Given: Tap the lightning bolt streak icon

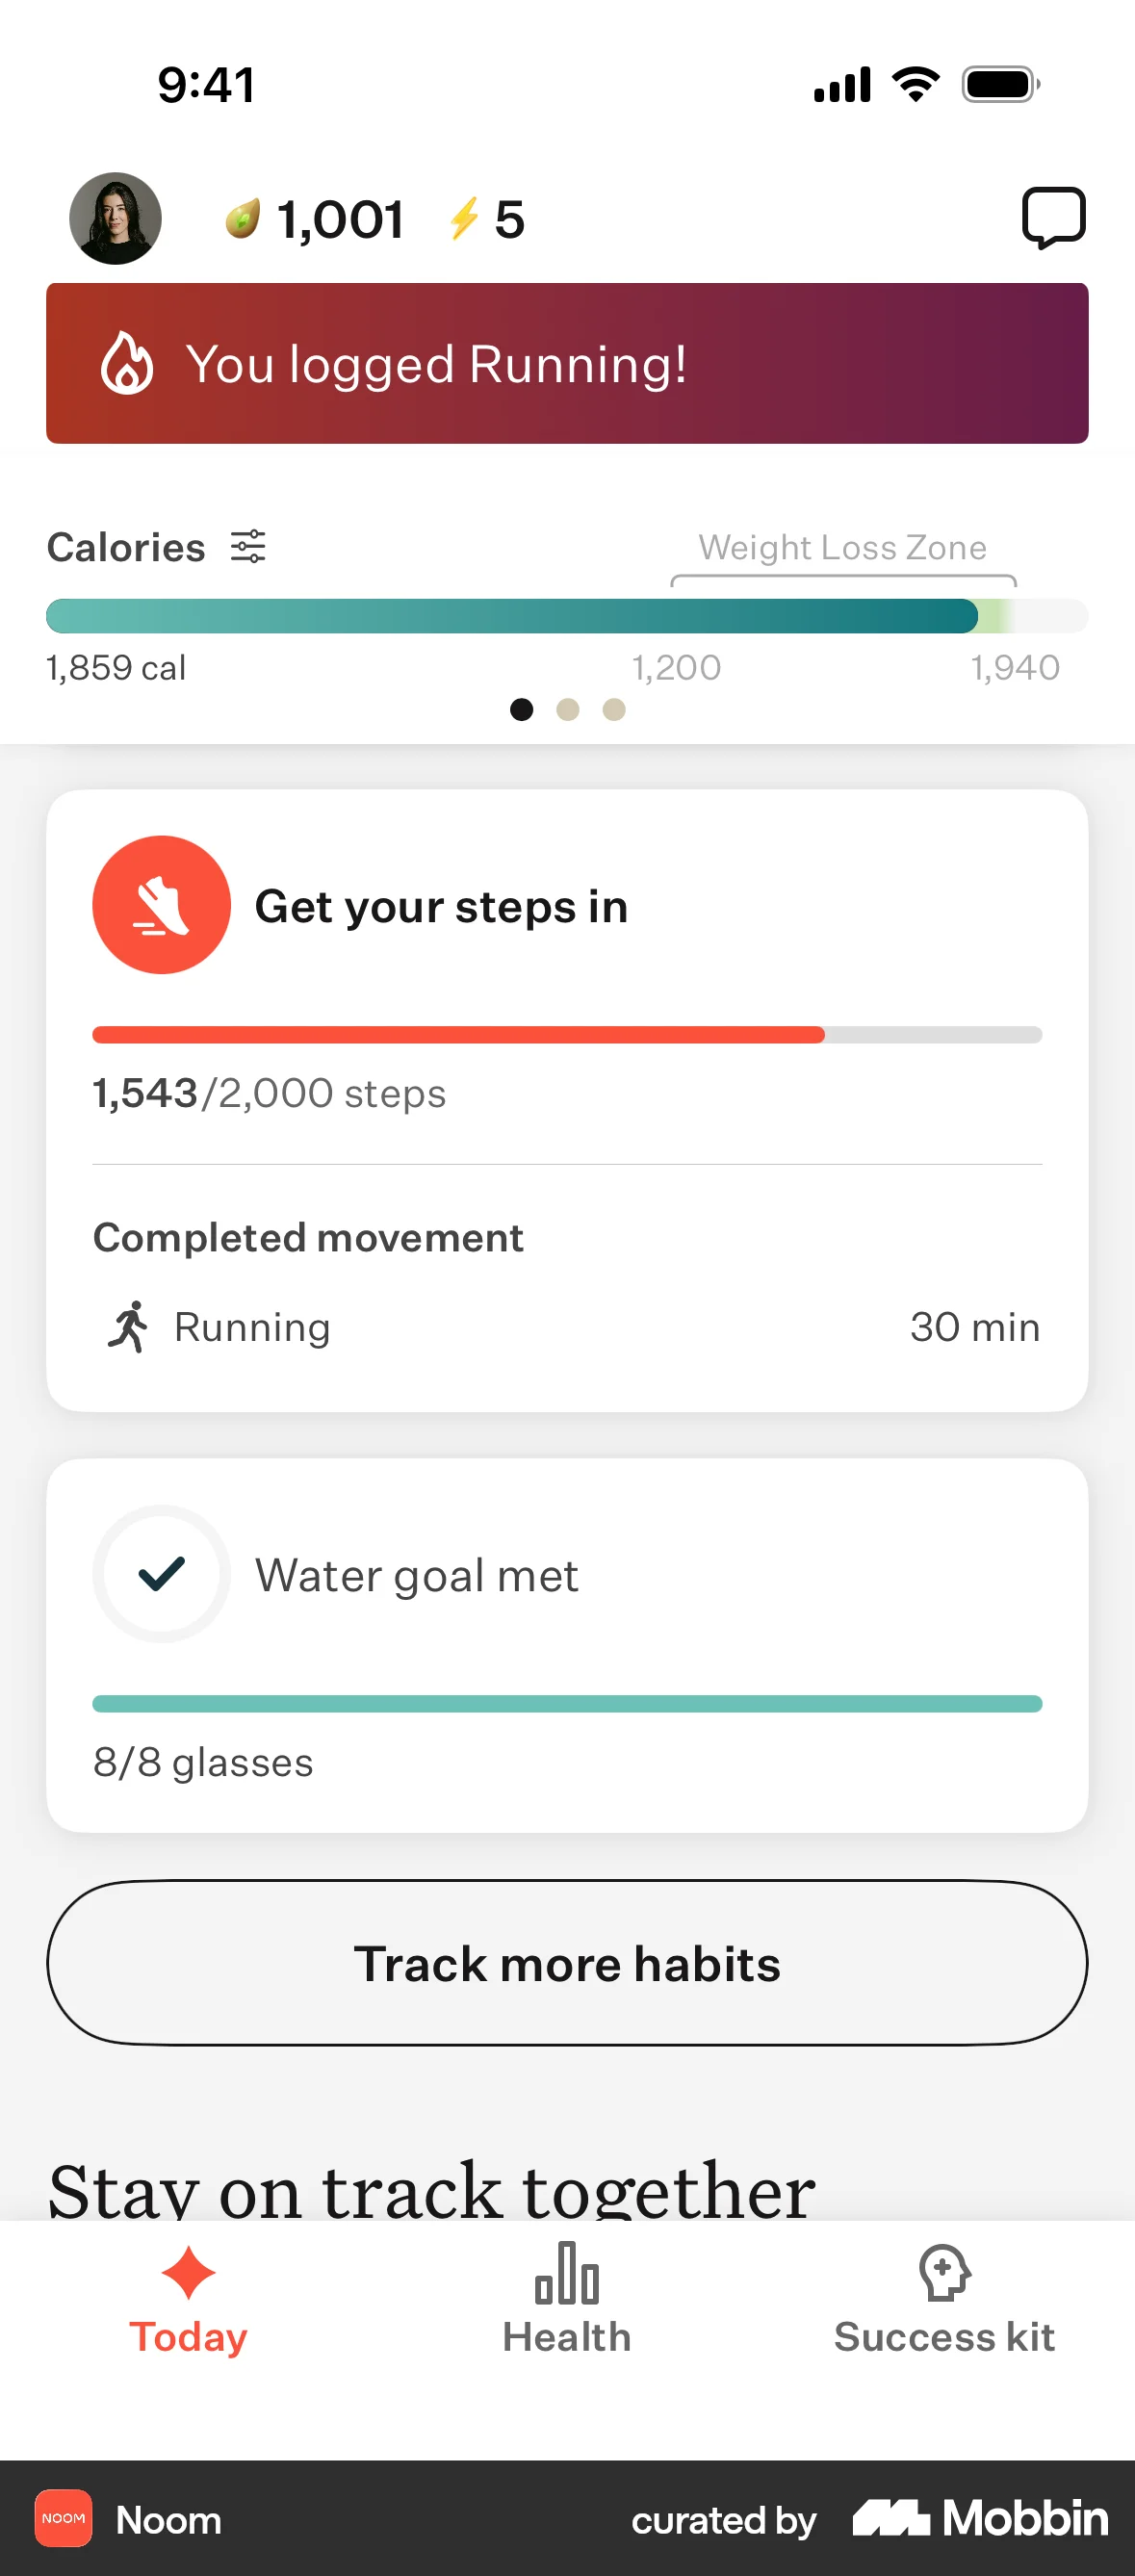Looking at the screenshot, I should pyautogui.click(x=463, y=218).
